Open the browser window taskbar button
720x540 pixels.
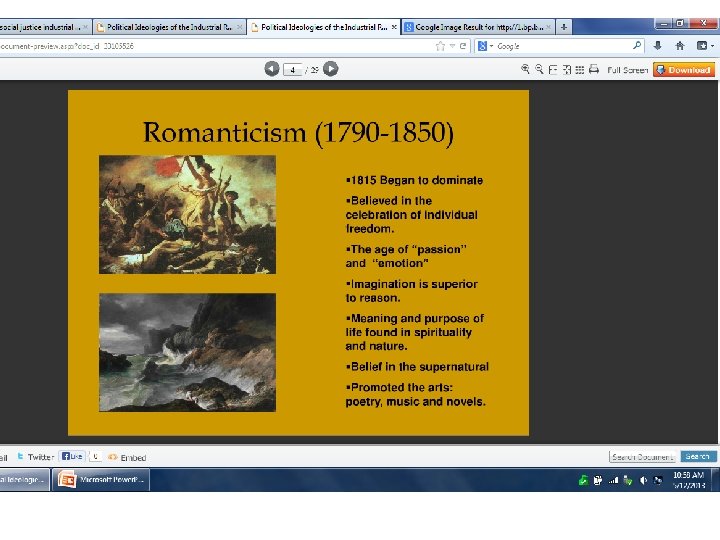[24, 479]
